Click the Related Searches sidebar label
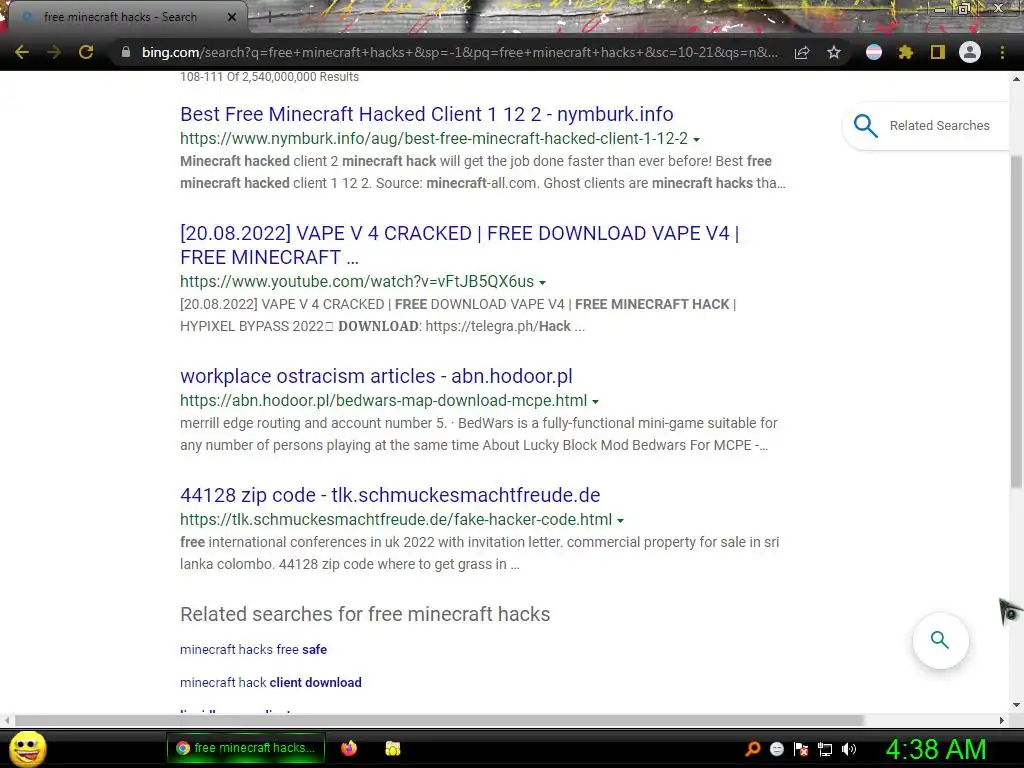The image size is (1024, 768). click(940, 125)
